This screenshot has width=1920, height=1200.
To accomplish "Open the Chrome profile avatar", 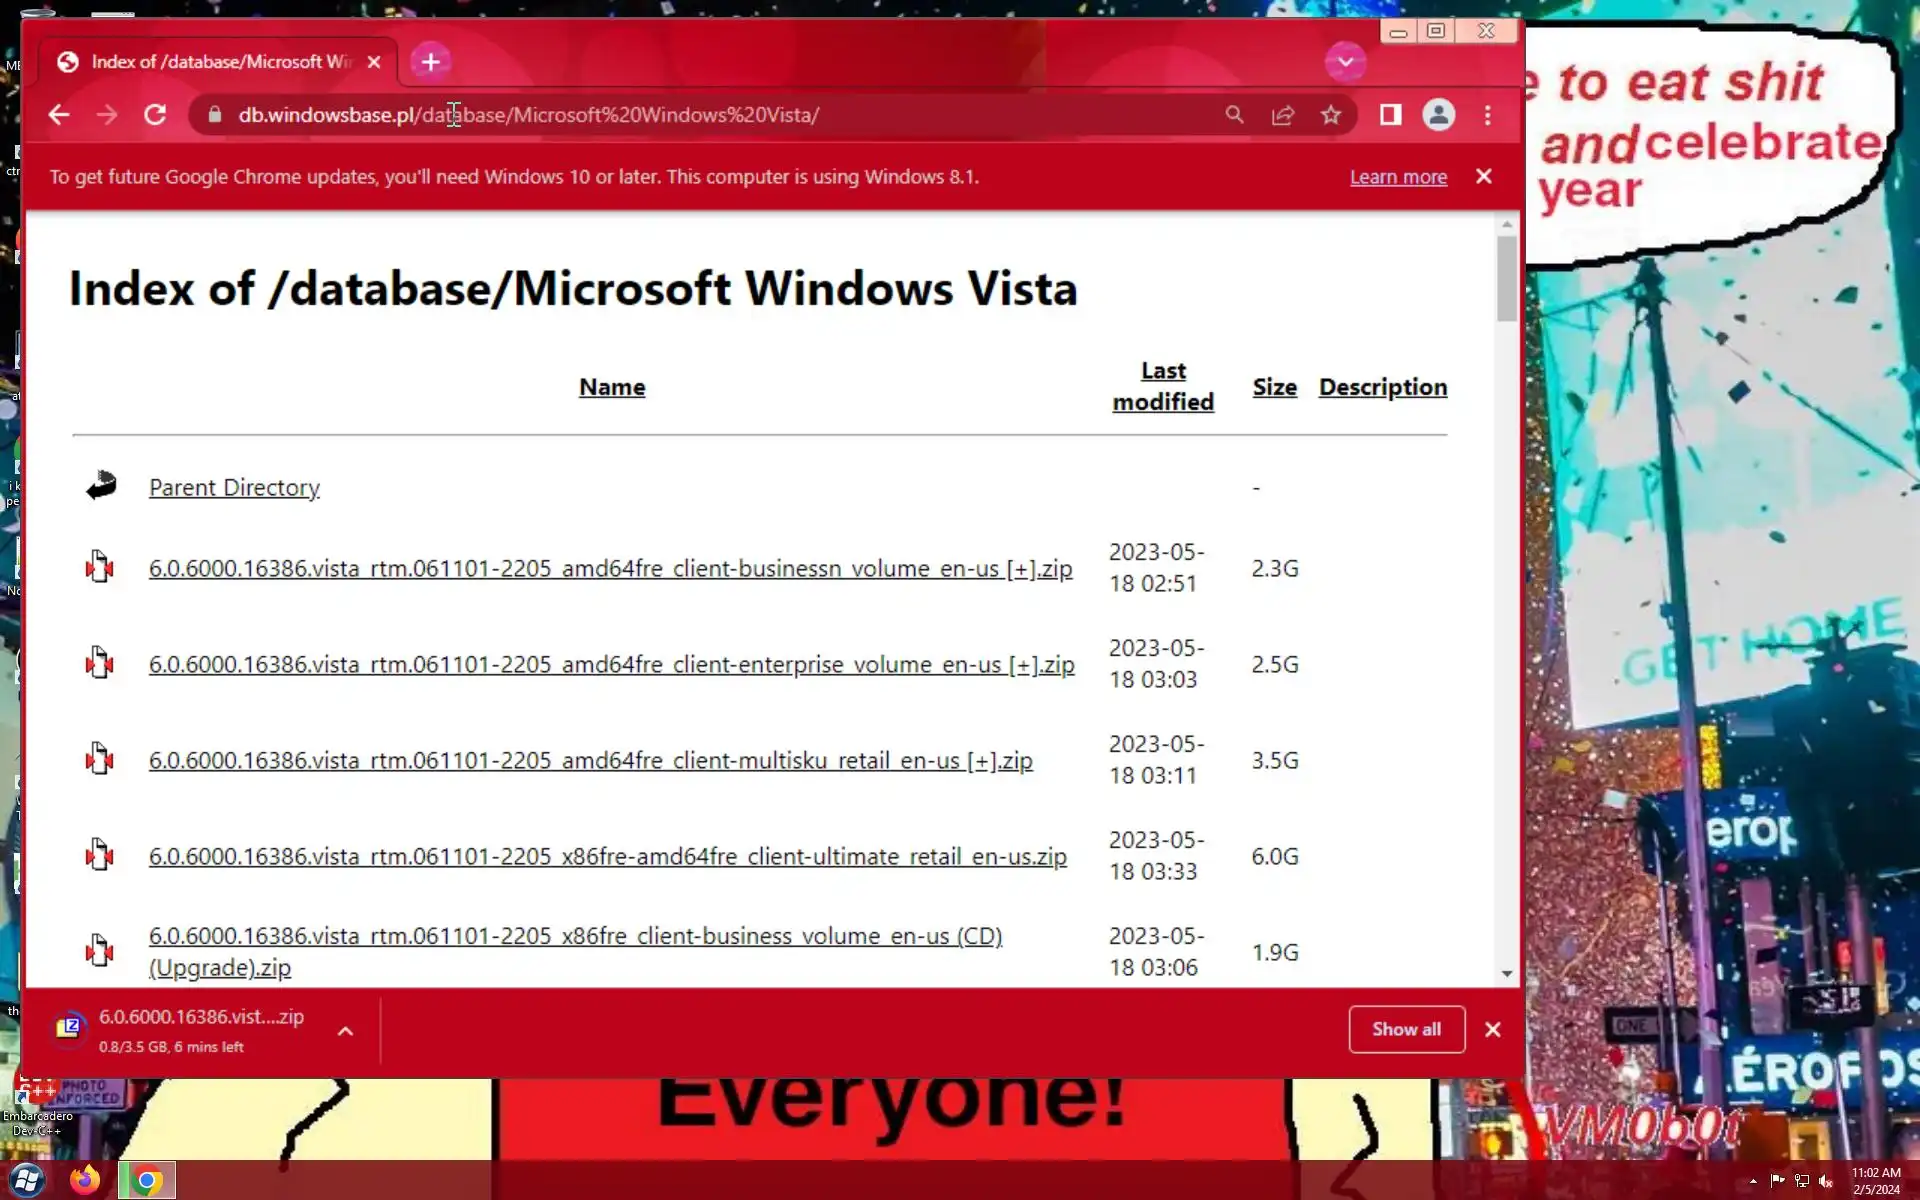I will pyautogui.click(x=1438, y=115).
